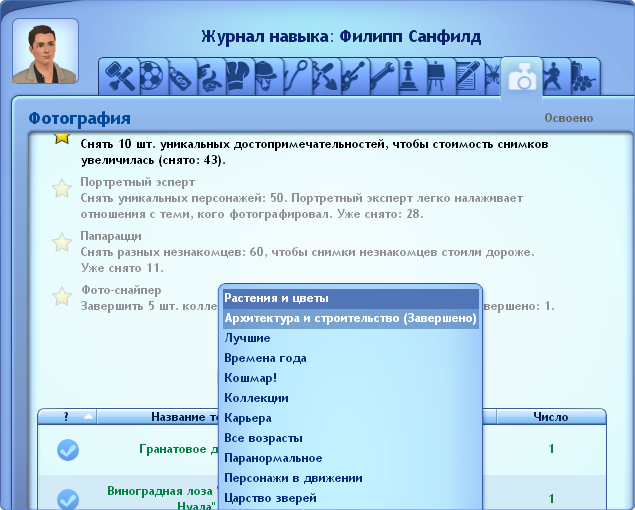
Task: Open the handiness skill tab with wrench icon
Action: click(383, 76)
